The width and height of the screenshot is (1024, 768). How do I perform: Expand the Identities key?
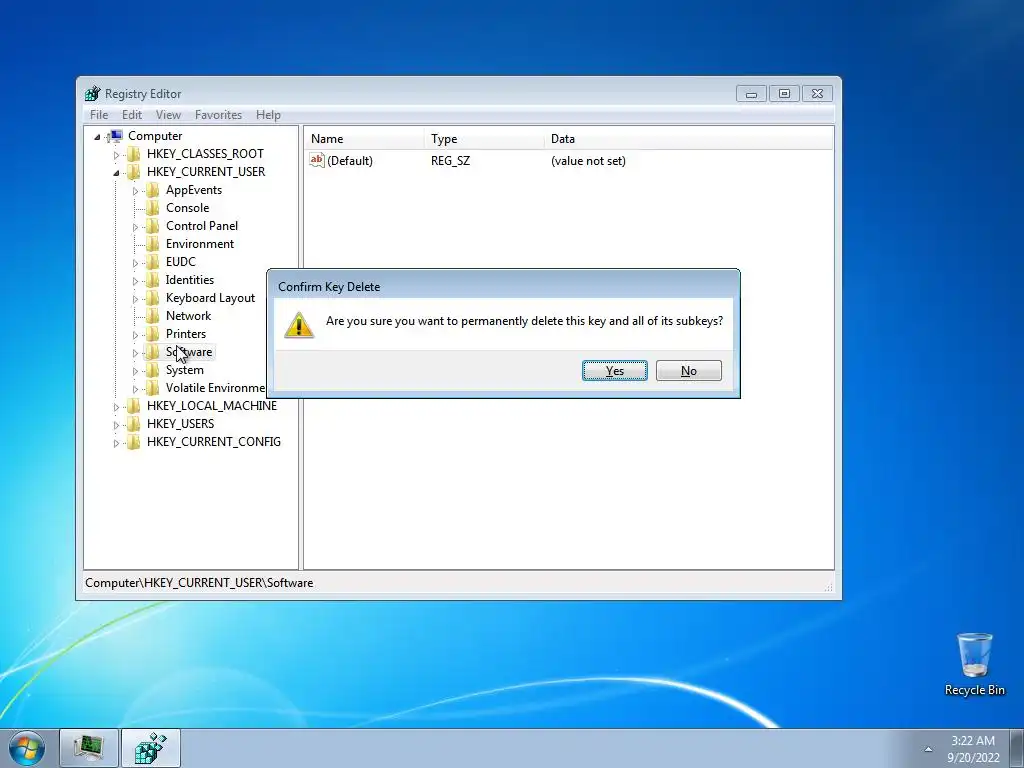point(135,281)
